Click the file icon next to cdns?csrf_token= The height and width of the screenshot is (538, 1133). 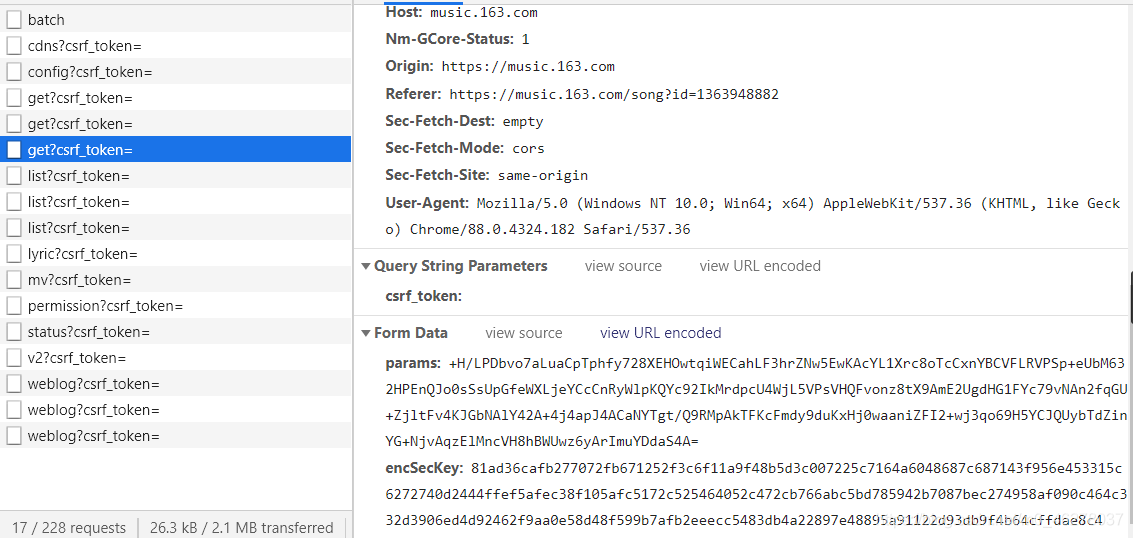[14, 45]
